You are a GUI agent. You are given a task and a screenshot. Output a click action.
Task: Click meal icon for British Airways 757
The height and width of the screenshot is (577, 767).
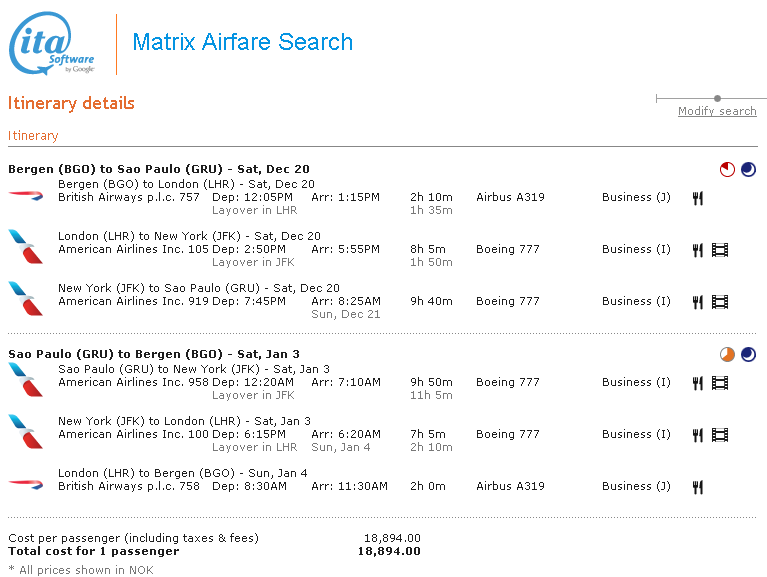[x=698, y=198]
